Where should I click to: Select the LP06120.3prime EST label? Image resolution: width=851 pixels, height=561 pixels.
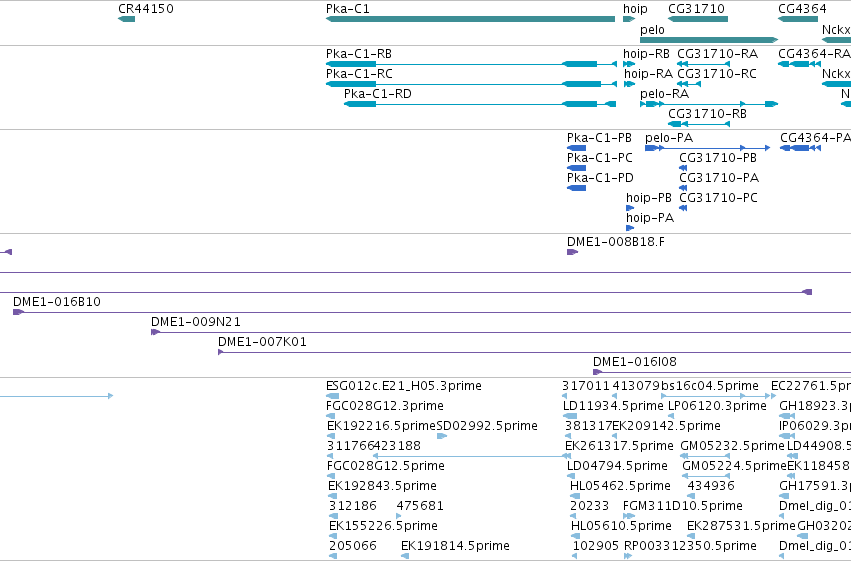(x=717, y=406)
